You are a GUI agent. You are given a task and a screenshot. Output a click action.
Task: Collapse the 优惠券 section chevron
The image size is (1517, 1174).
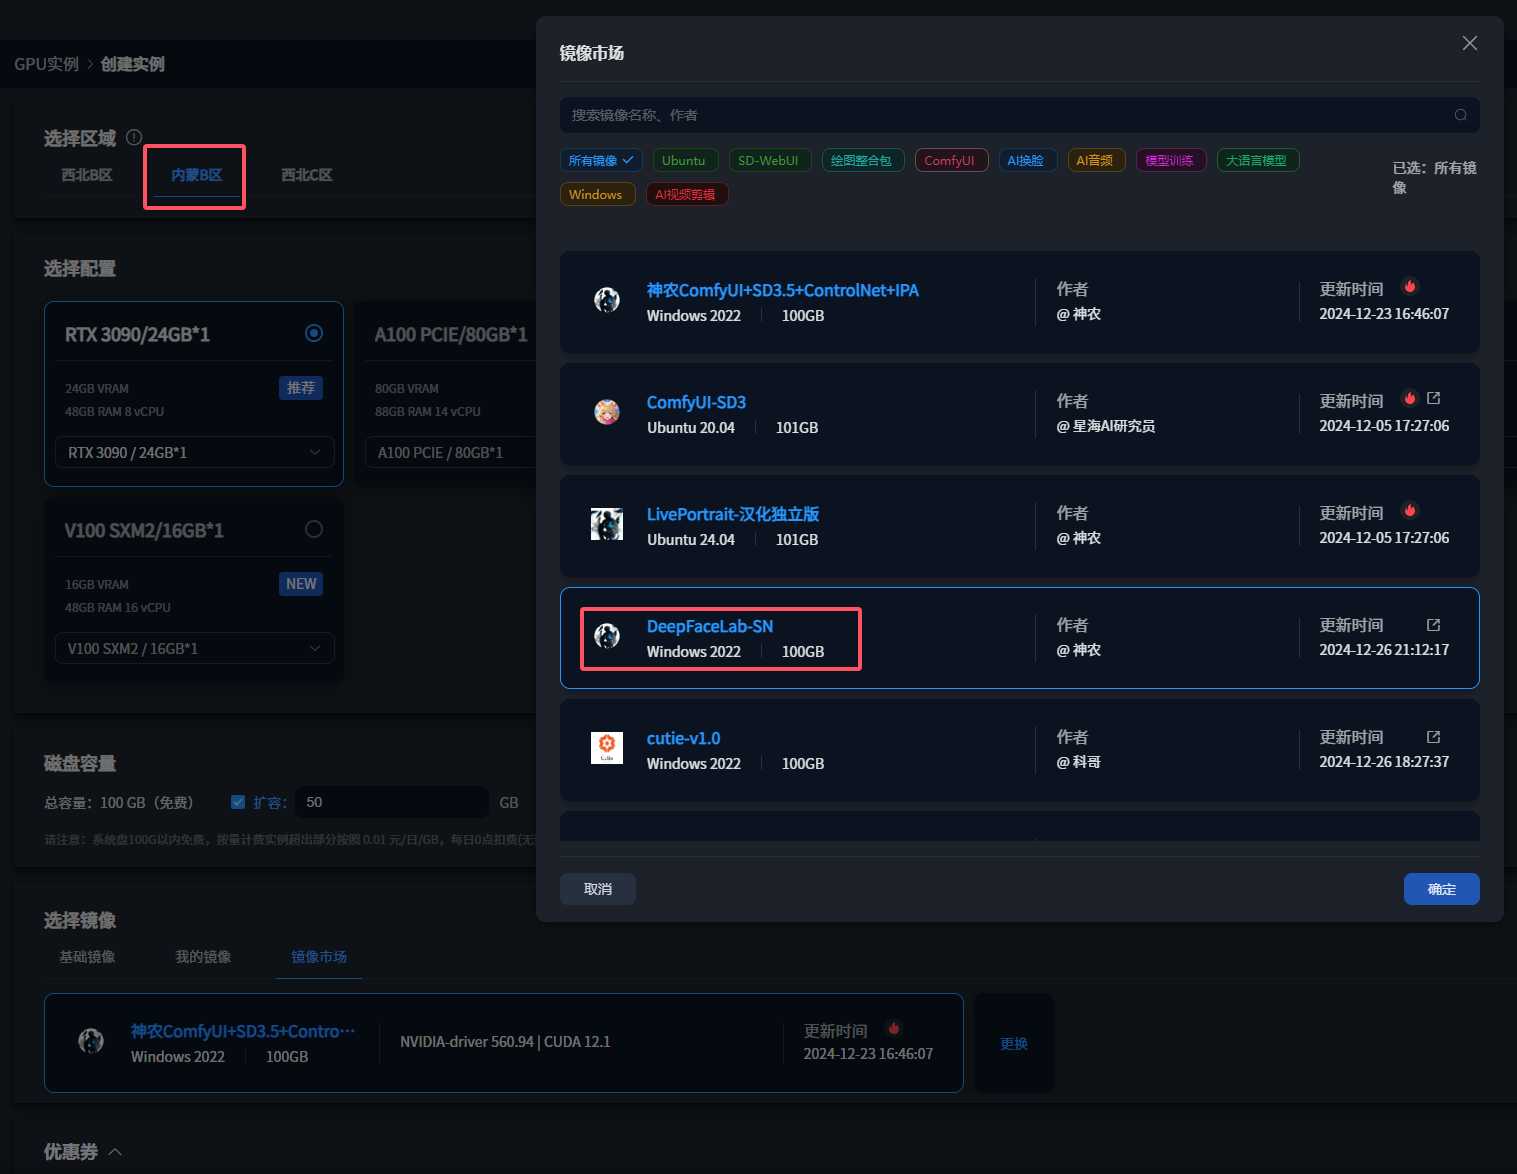(115, 1152)
